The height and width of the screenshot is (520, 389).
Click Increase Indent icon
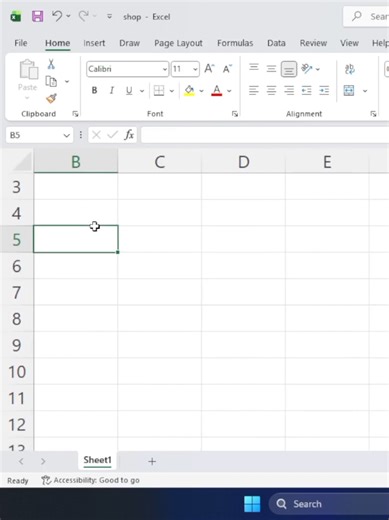click(x=324, y=90)
